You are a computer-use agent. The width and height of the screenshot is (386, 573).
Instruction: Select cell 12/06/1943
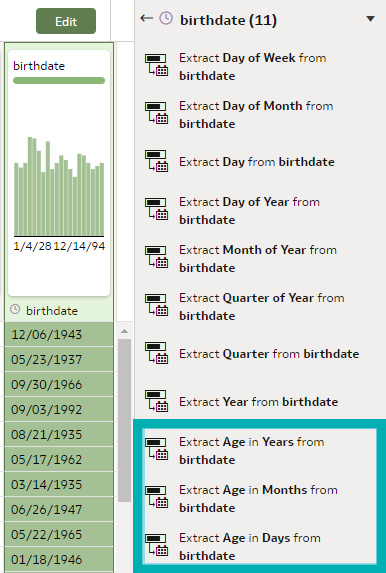pos(59,334)
